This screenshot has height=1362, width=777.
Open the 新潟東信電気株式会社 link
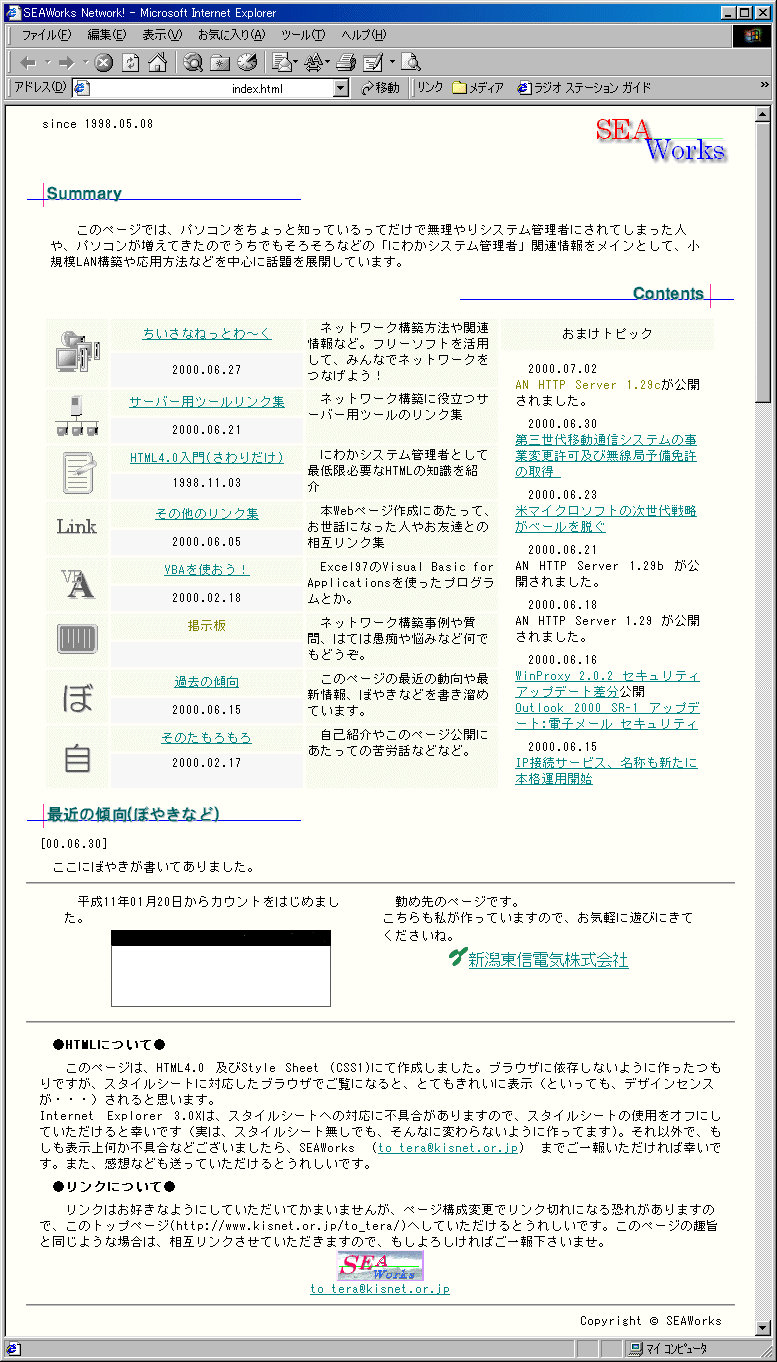click(x=548, y=960)
